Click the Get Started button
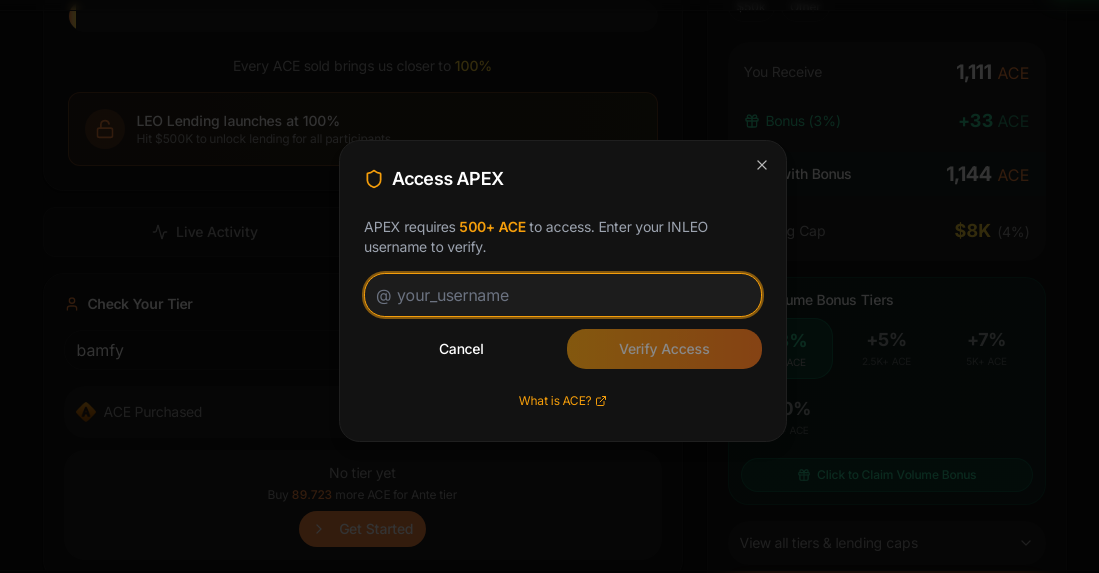The width and height of the screenshot is (1099, 573). tap(363, 529)
